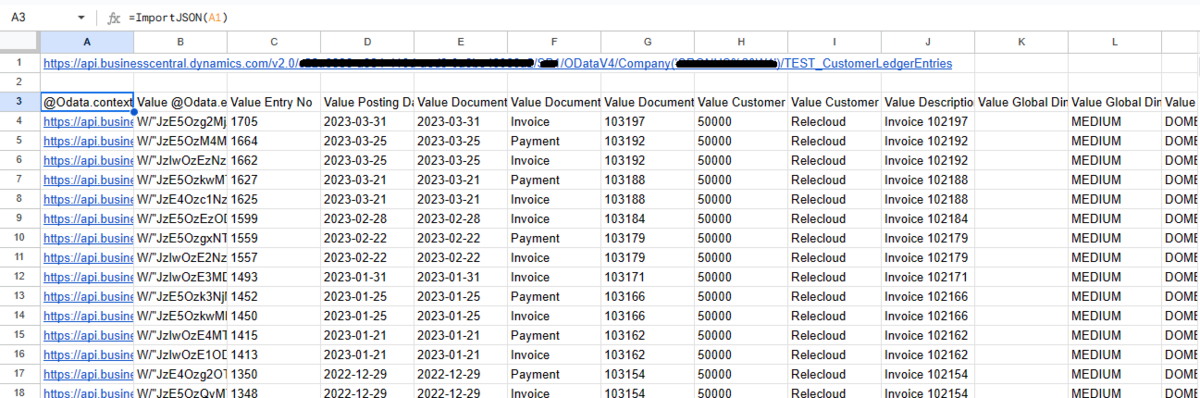
Task: Select column D header
Action: point(367,42)
